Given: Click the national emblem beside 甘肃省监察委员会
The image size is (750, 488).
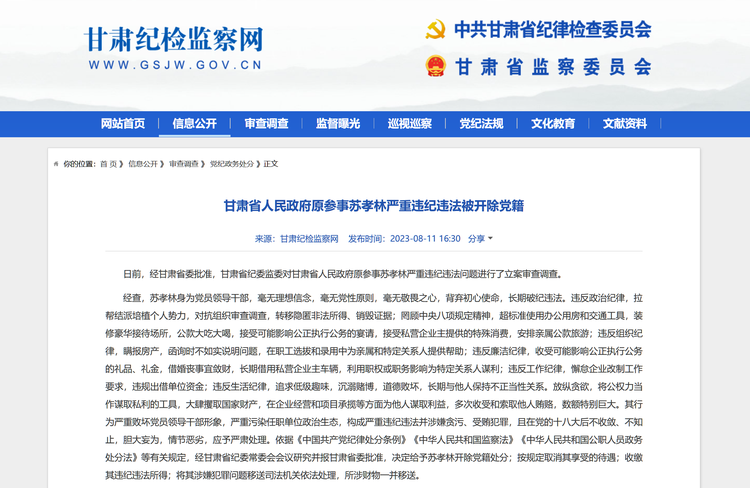Looking at the screenshot, I should pyautogui.click(x=435, y=68).
